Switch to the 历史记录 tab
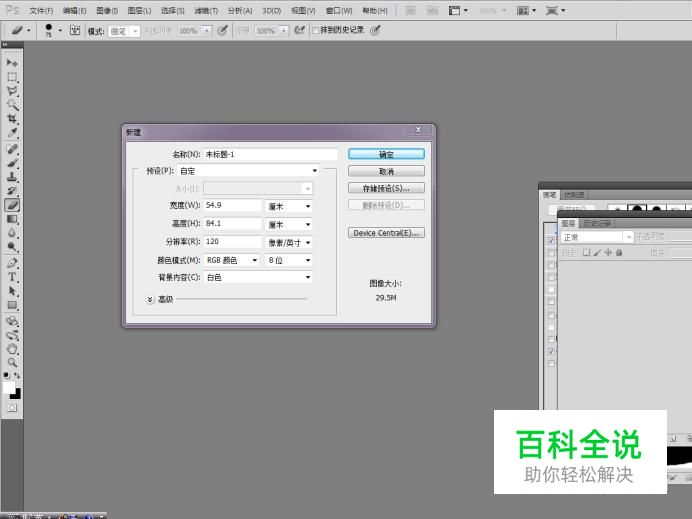 (x=597, y=223)
